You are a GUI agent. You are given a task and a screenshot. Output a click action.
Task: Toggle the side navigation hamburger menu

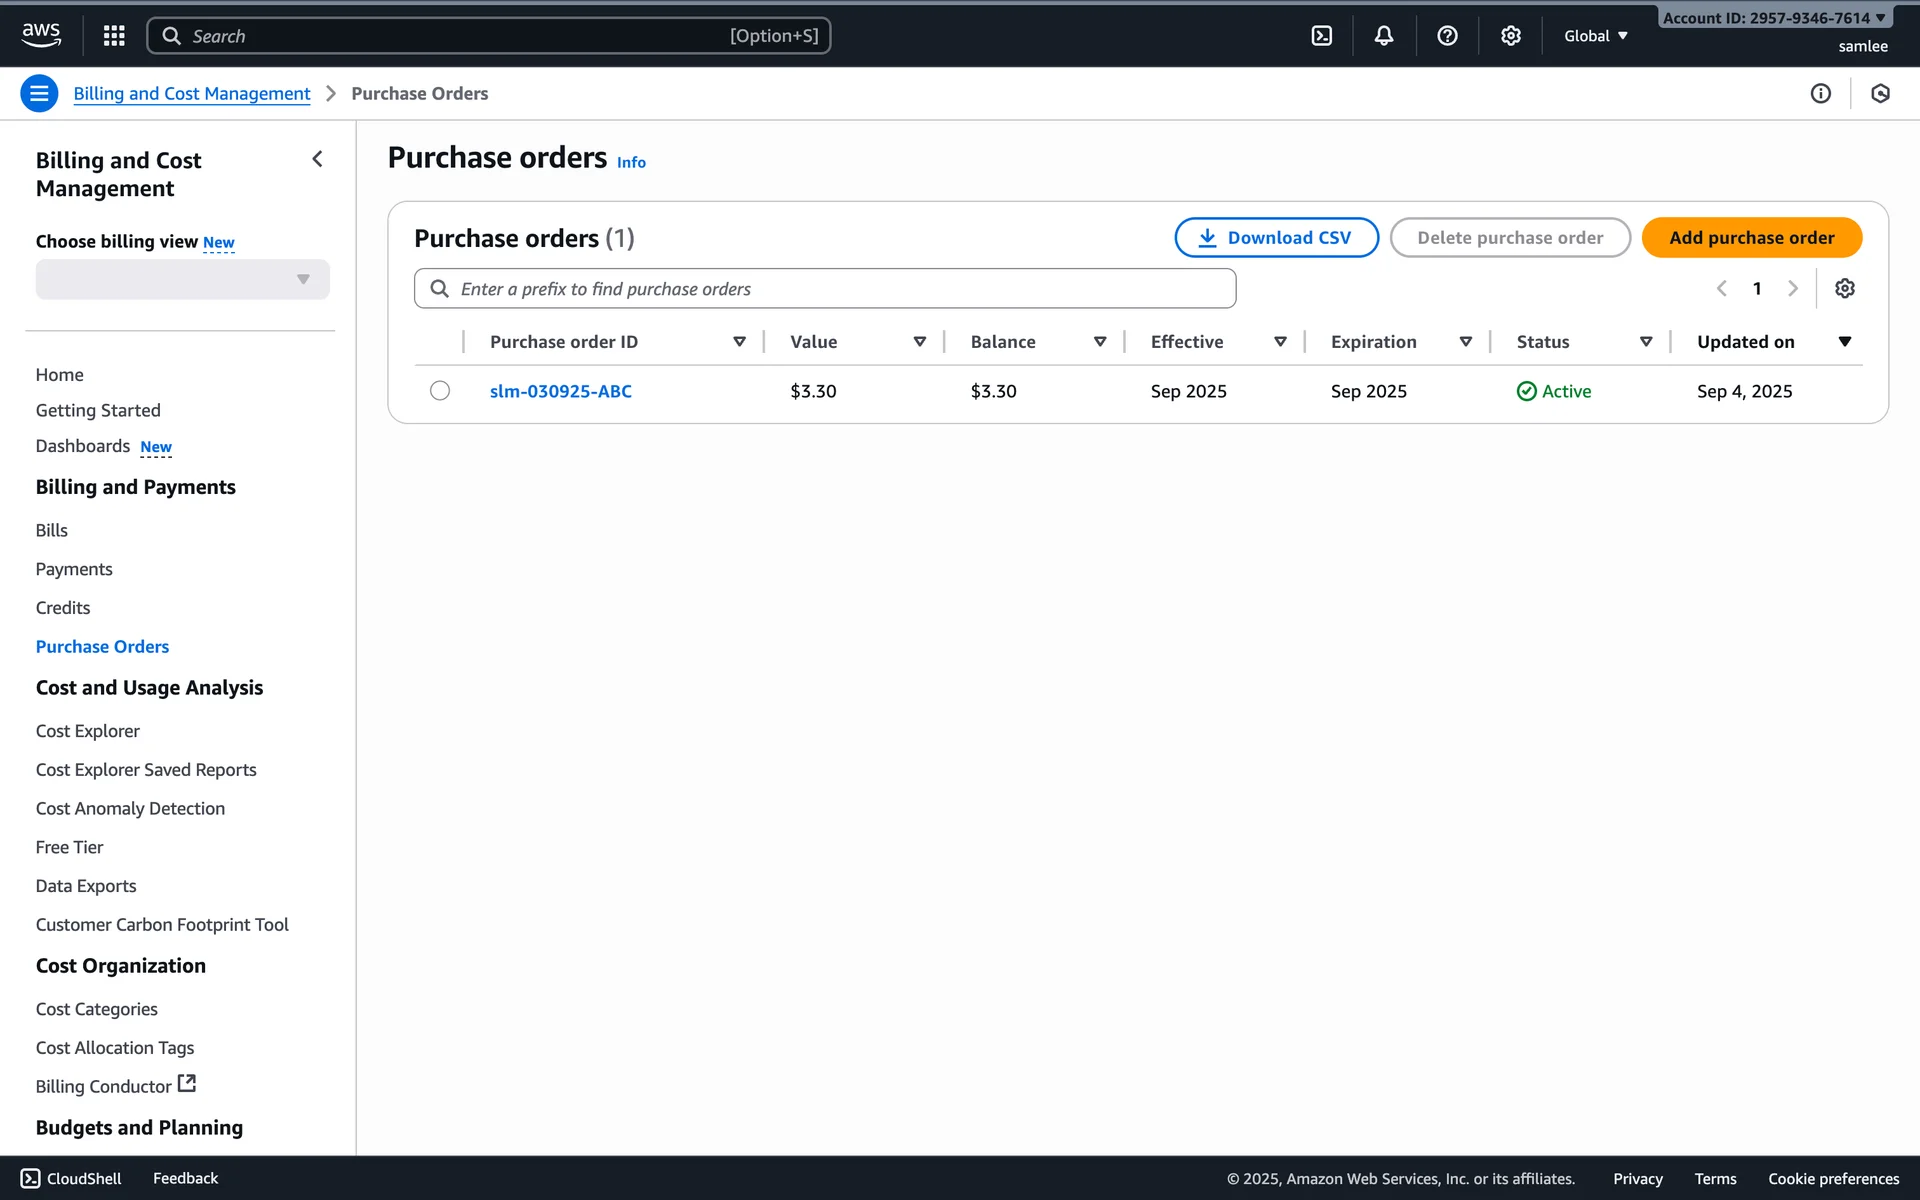click(39, 93)
